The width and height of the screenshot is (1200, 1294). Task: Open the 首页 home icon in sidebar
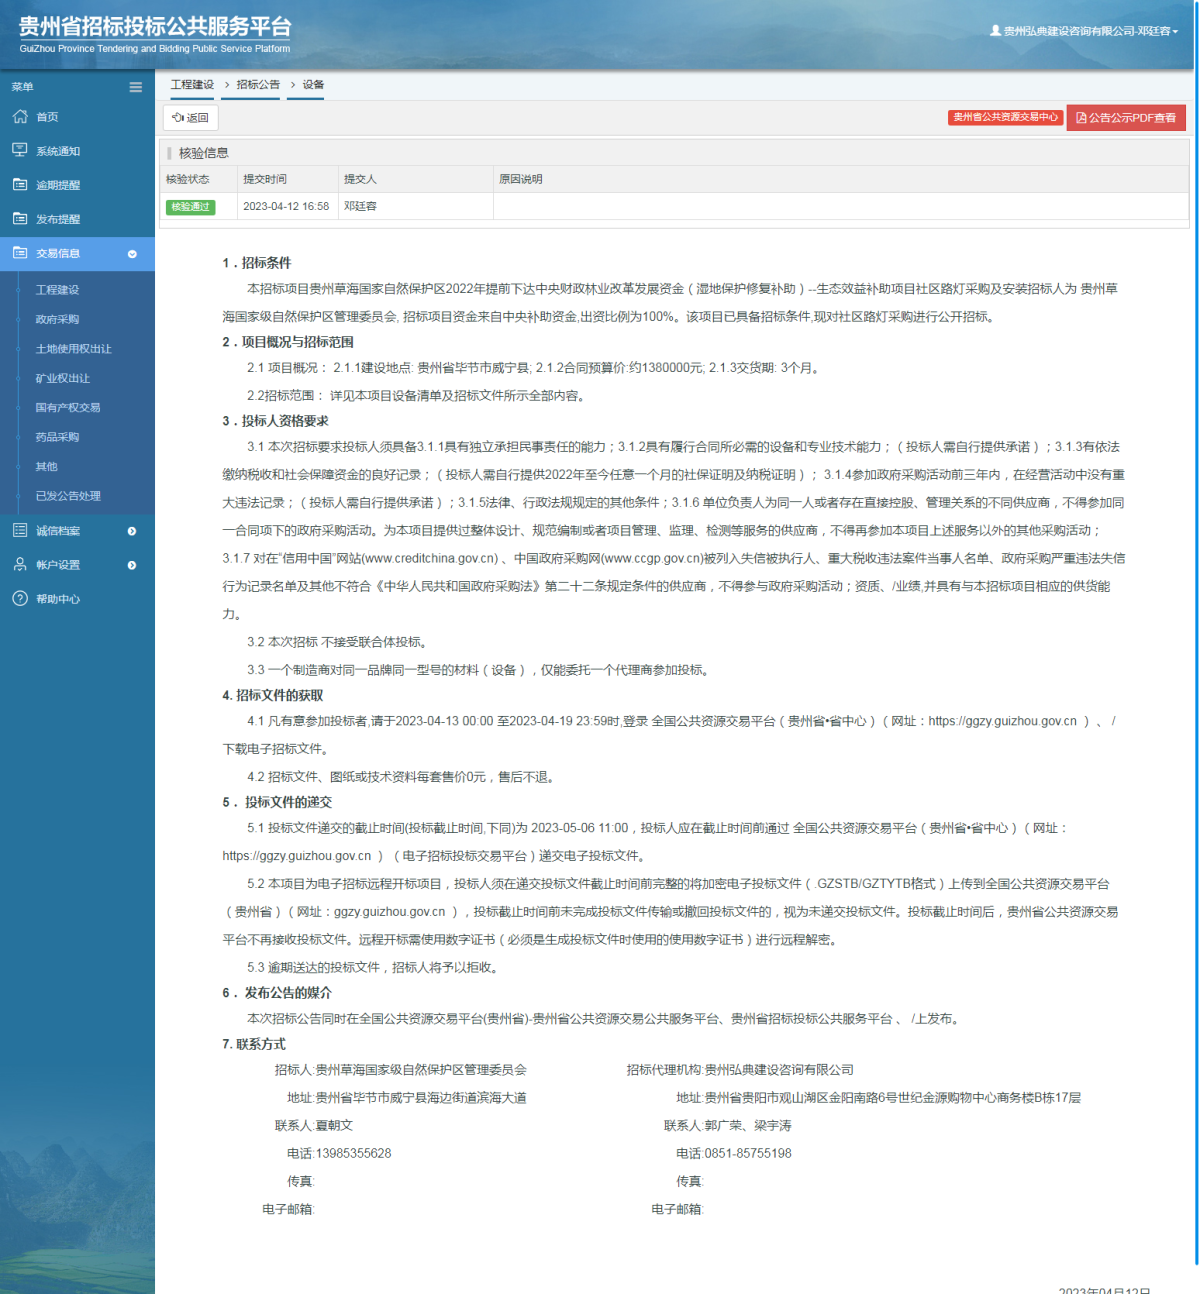pyautogui.click(x=20, y=116)
